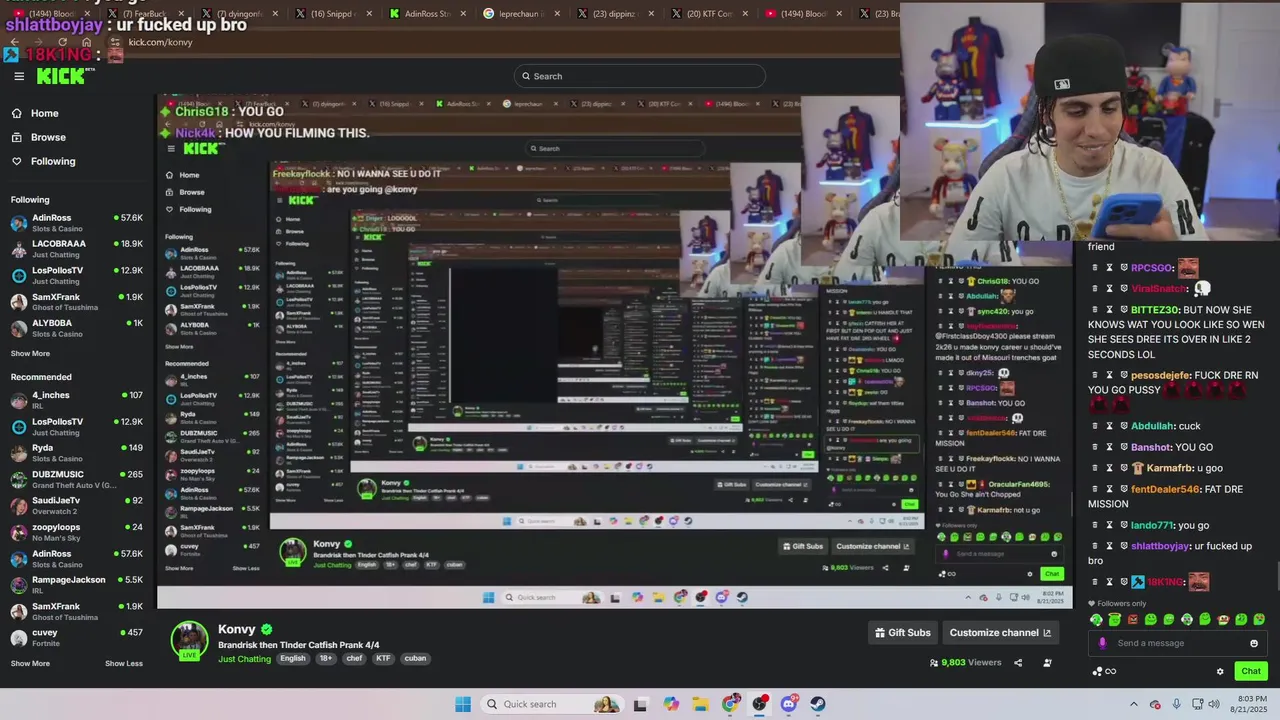Click username ViralSnatch in chat
The height and width of the screenshot is (720, 1280).
pos(1158,288)
